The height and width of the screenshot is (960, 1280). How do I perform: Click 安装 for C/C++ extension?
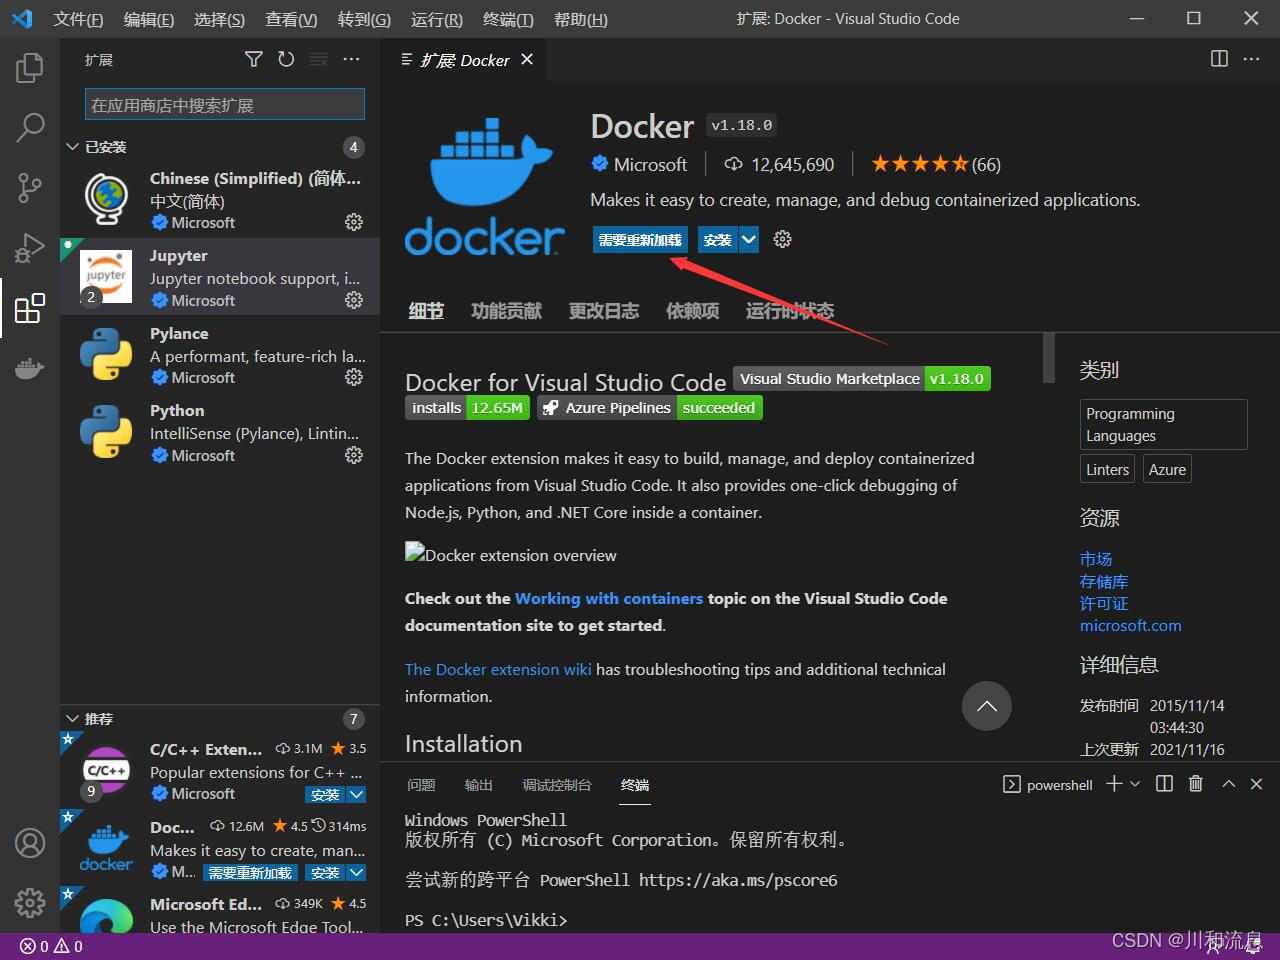click(x=325, y=795)
